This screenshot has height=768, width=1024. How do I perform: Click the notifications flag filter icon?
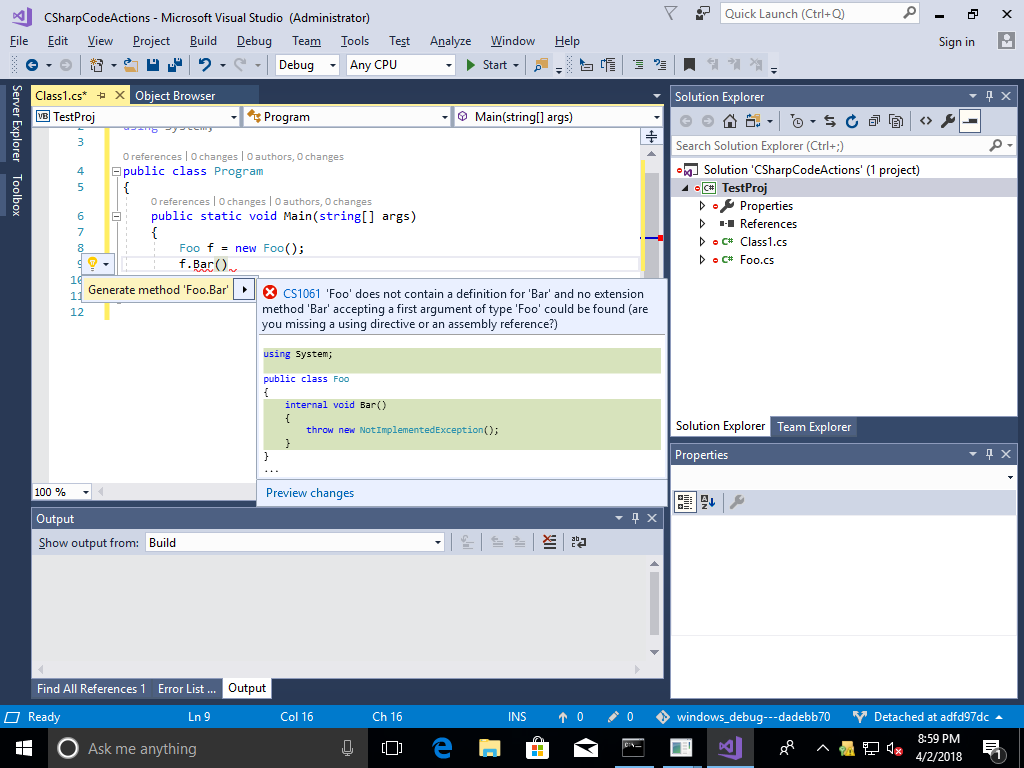point(670,14)
